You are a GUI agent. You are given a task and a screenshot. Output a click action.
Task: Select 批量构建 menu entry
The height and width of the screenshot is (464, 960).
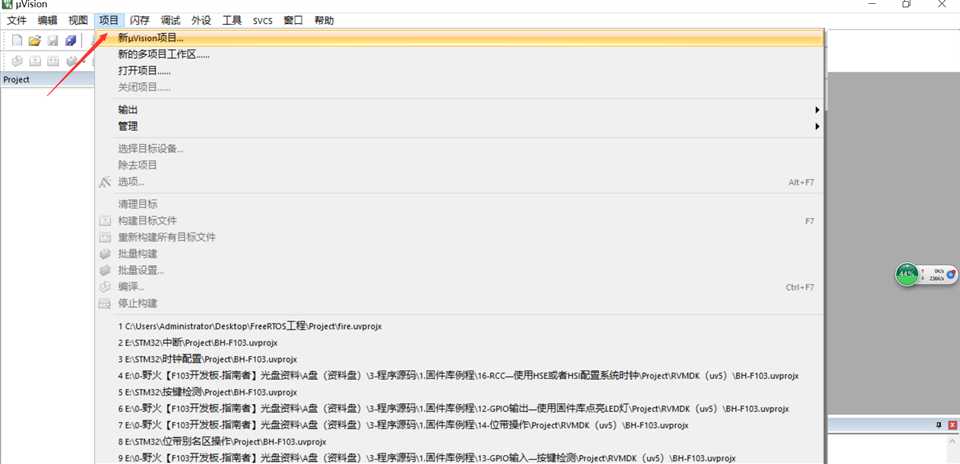tap(459, 253)
